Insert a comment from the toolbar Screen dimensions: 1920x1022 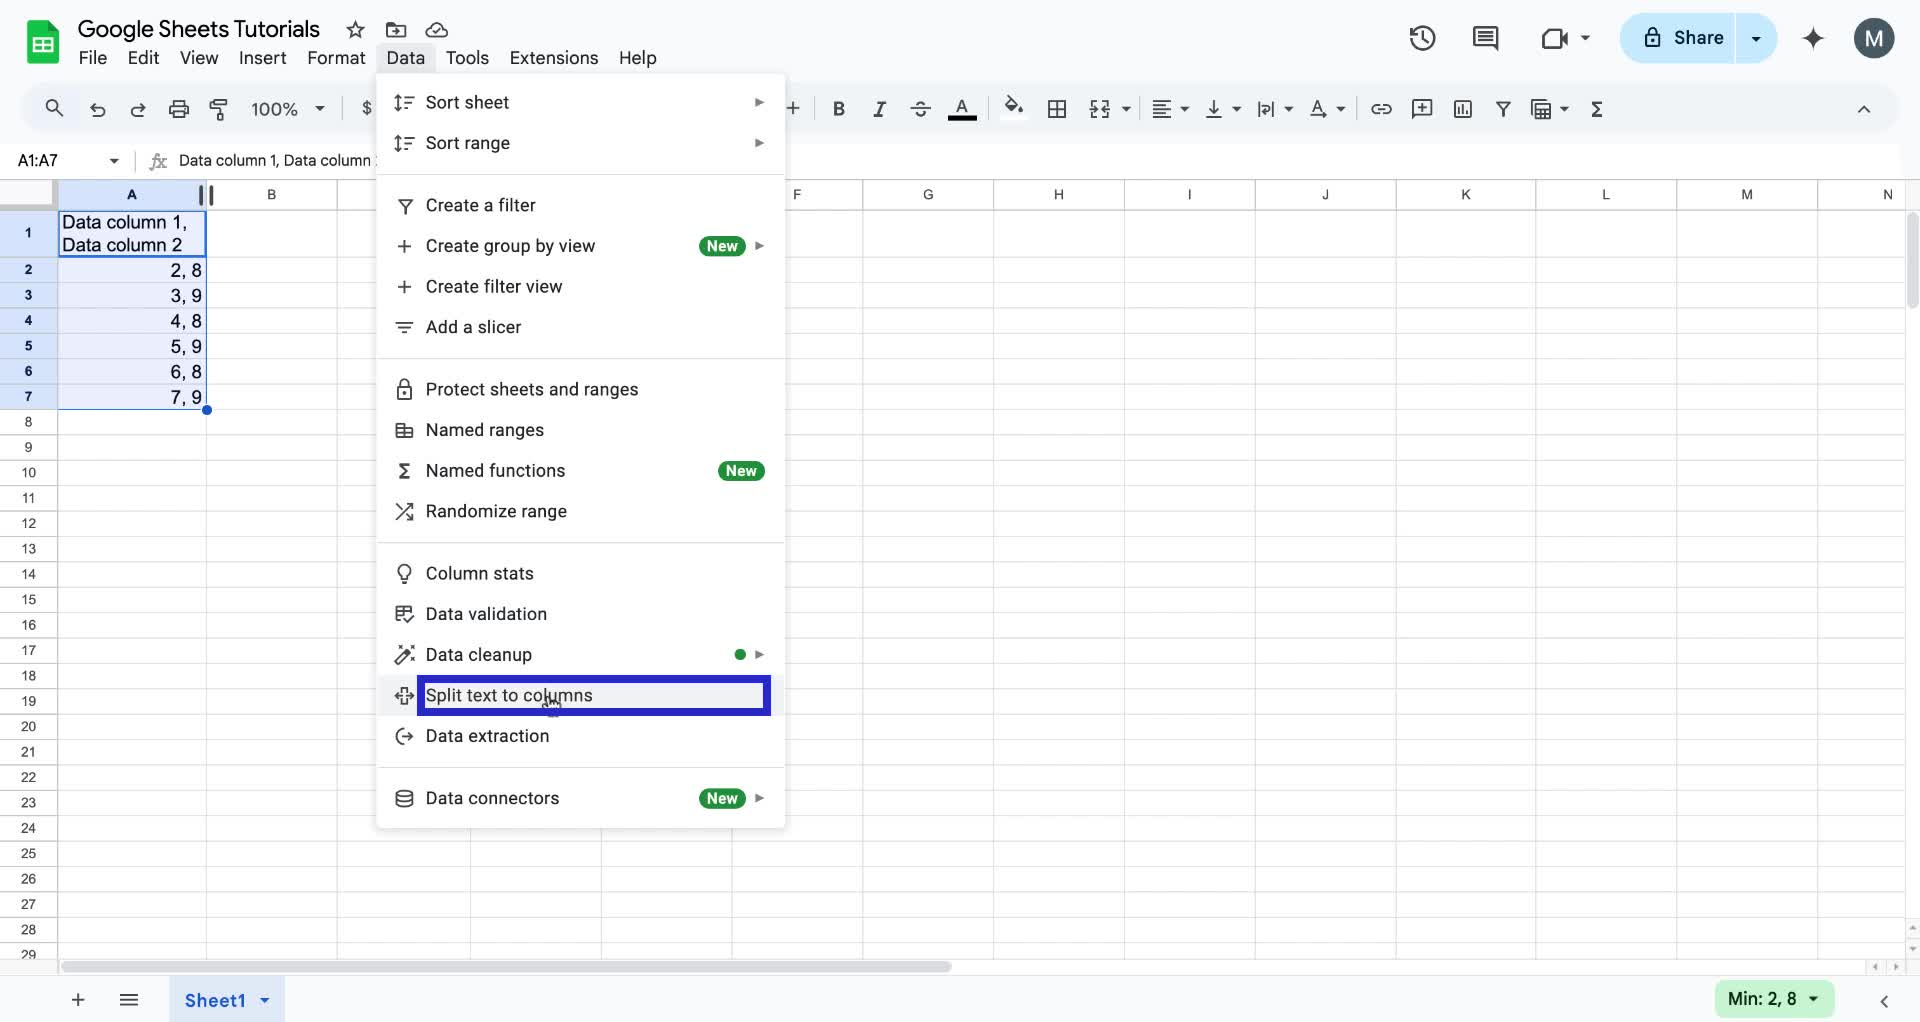pyautogui.click(x=1422, y=109)
